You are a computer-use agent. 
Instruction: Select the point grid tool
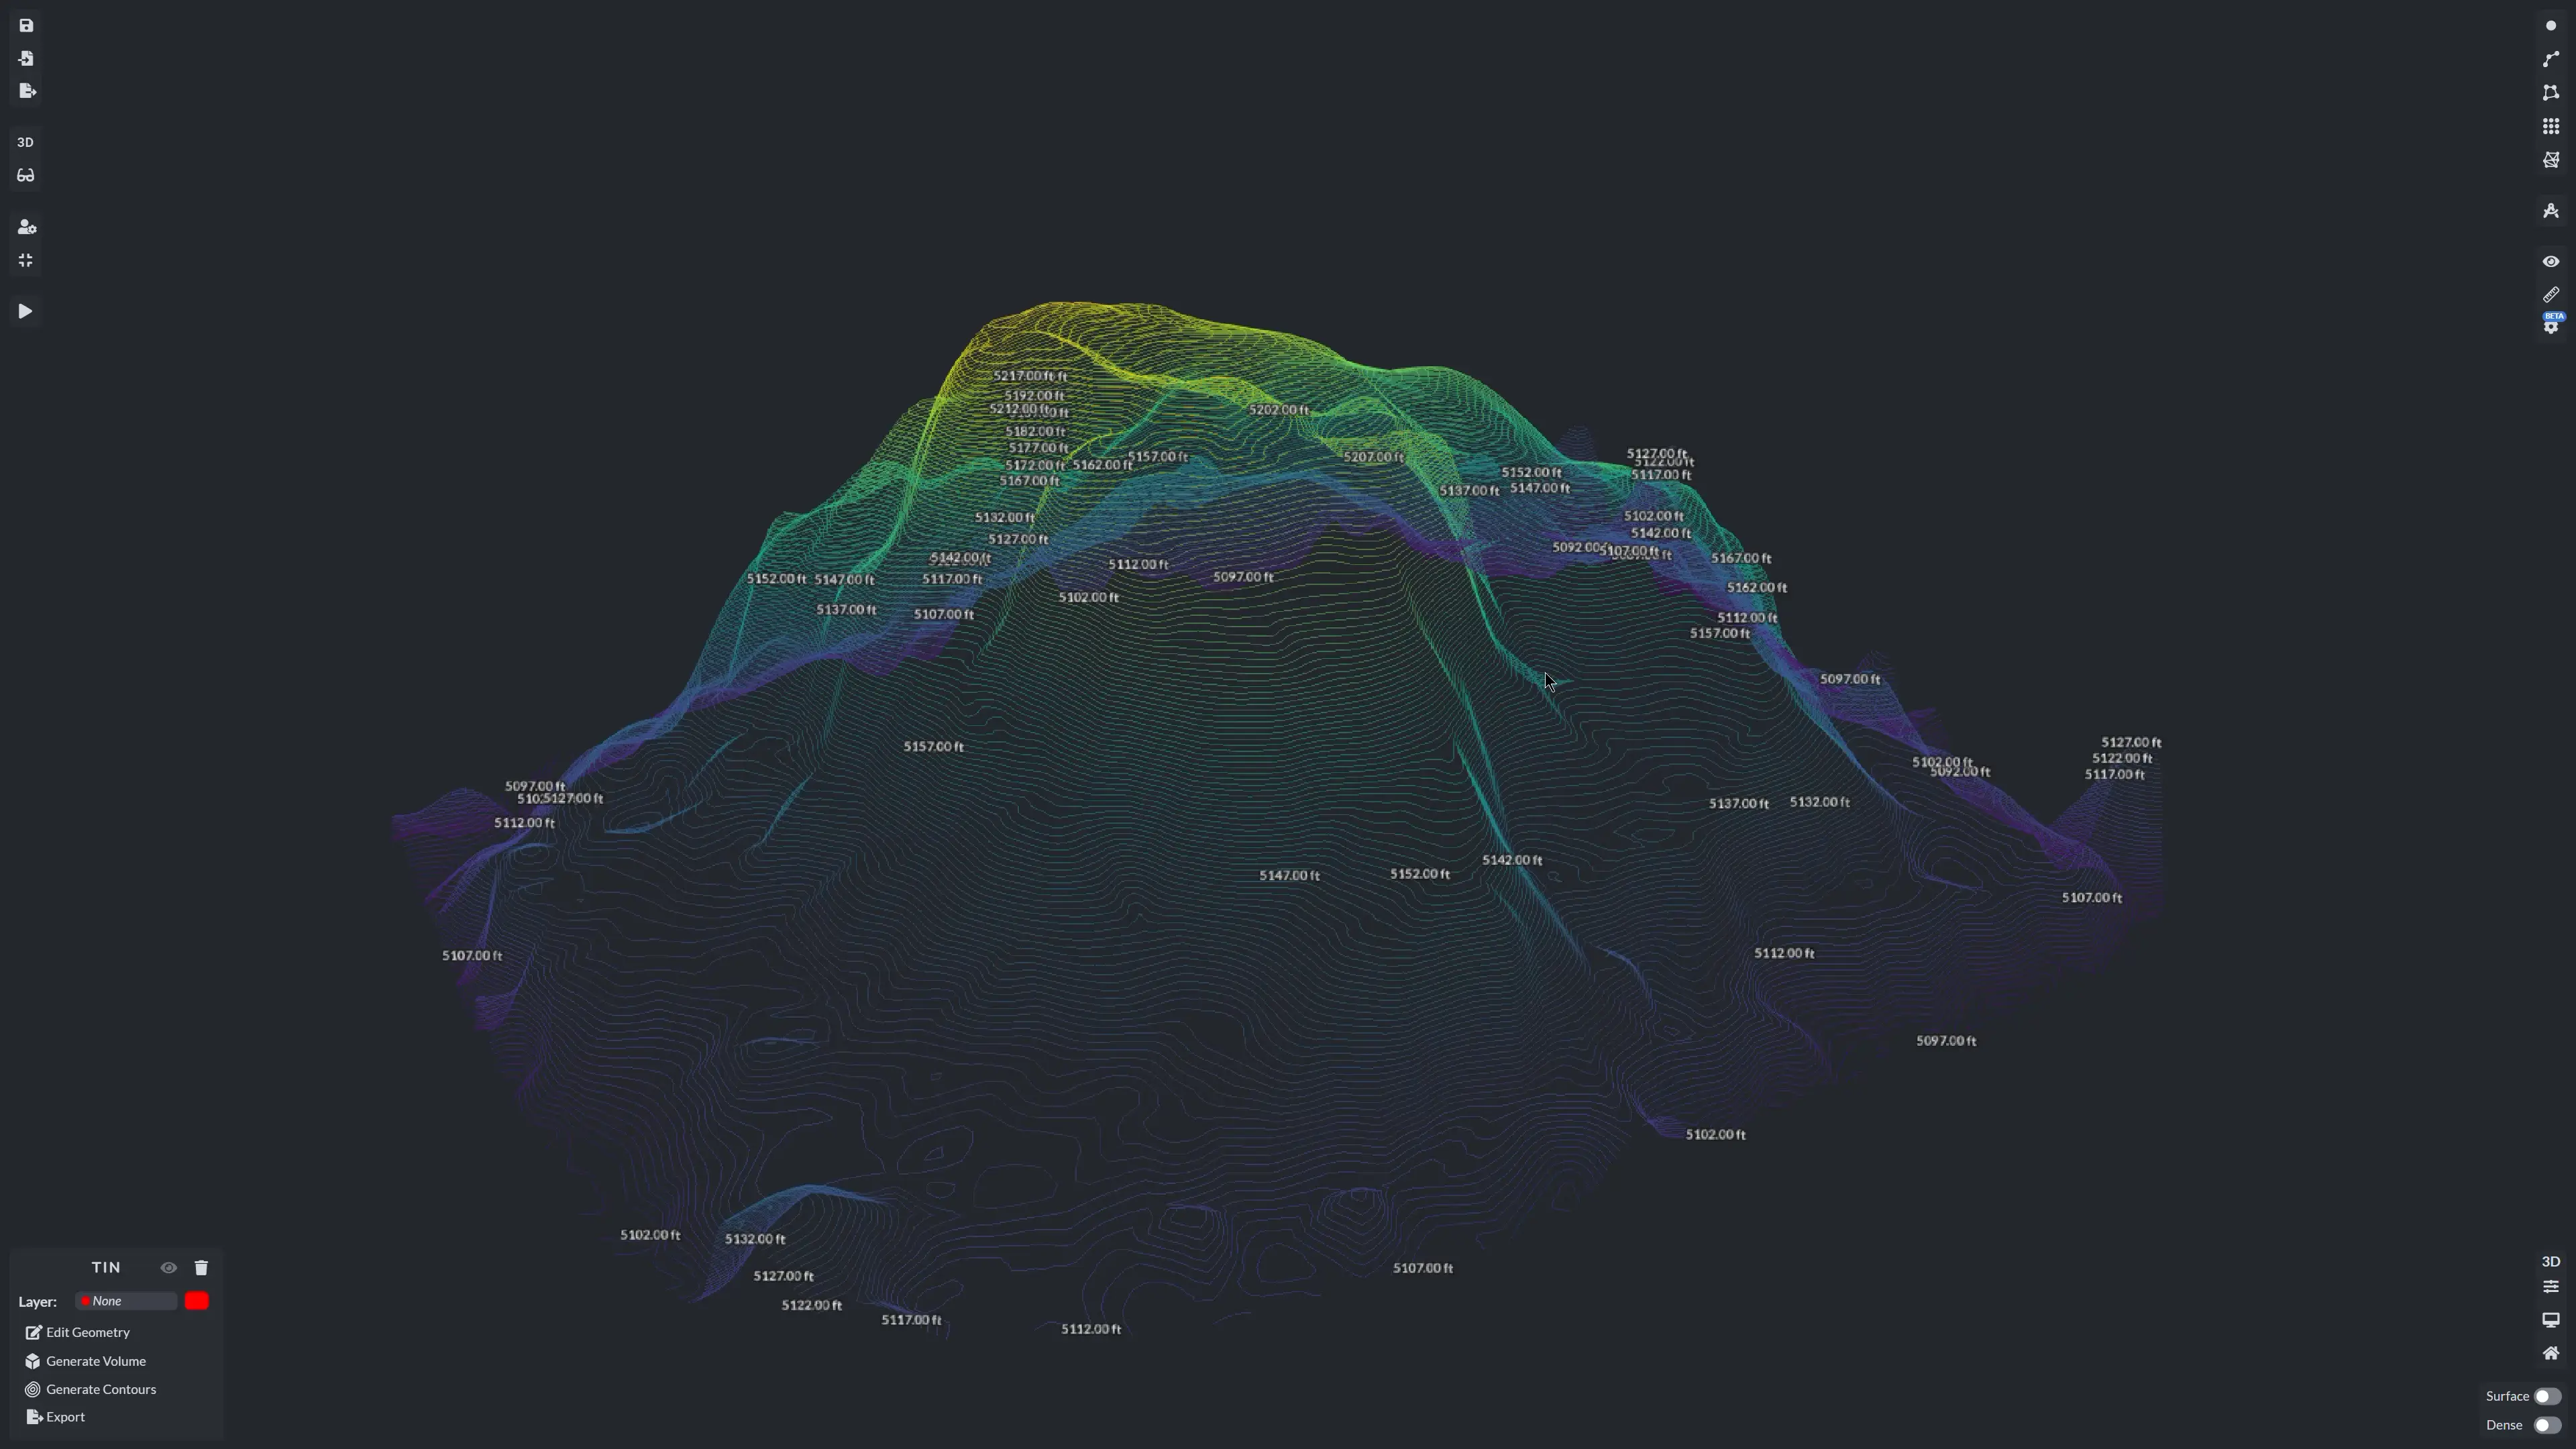tap(2550, 126)
